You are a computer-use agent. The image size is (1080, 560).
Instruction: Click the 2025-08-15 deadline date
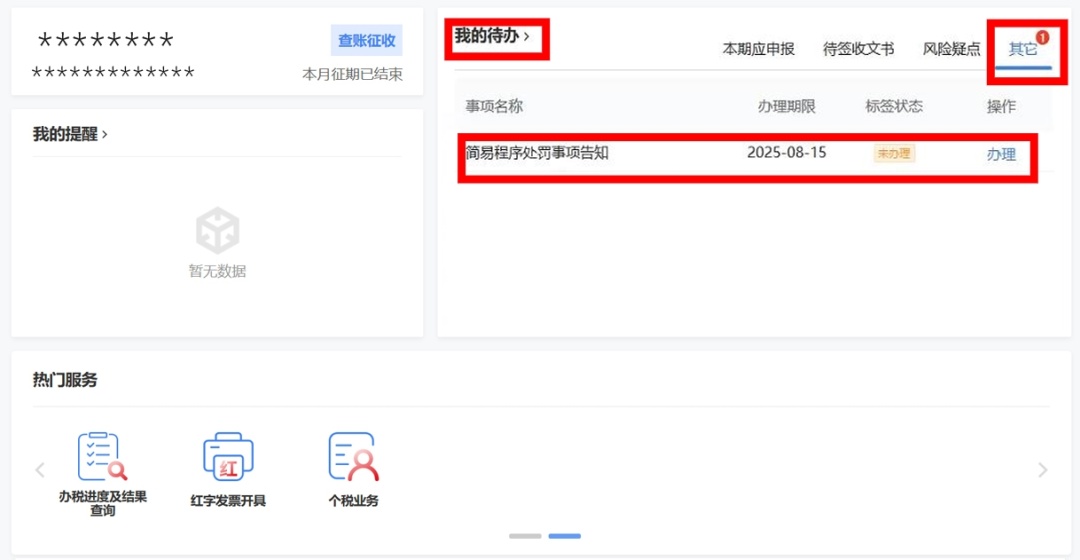click(x=786, y=153)
